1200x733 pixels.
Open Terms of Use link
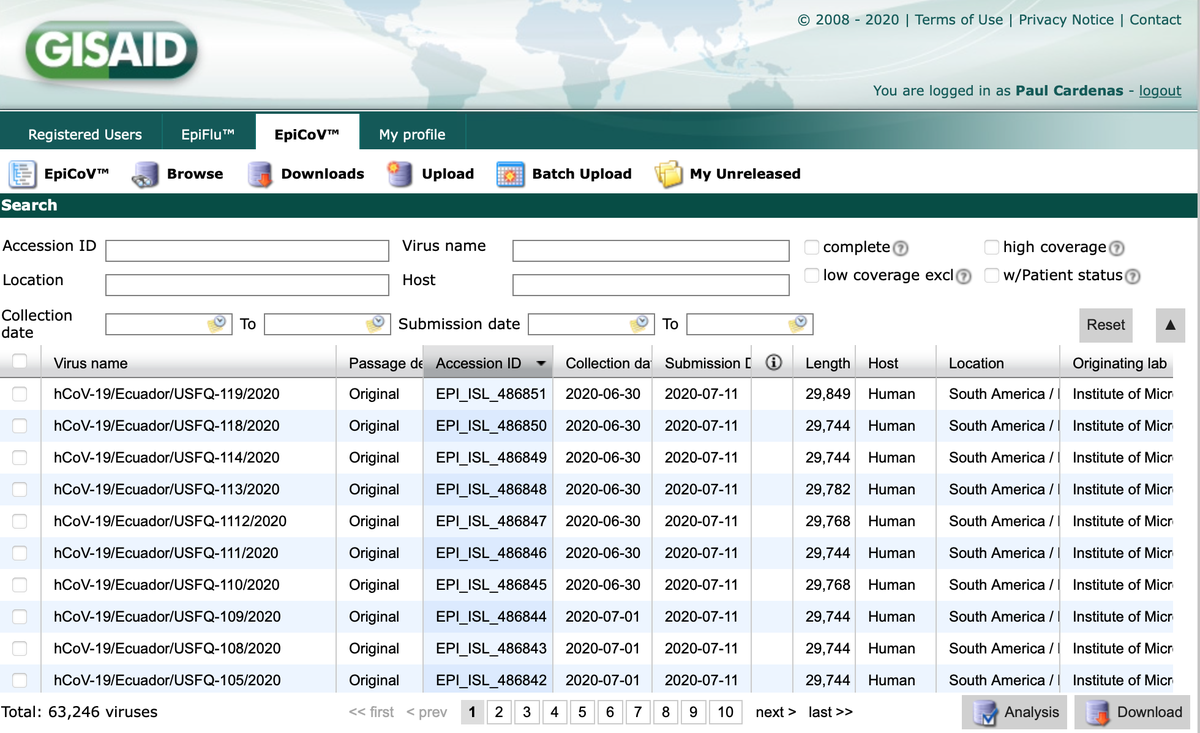pyautogui.click(x=958, y=20)
